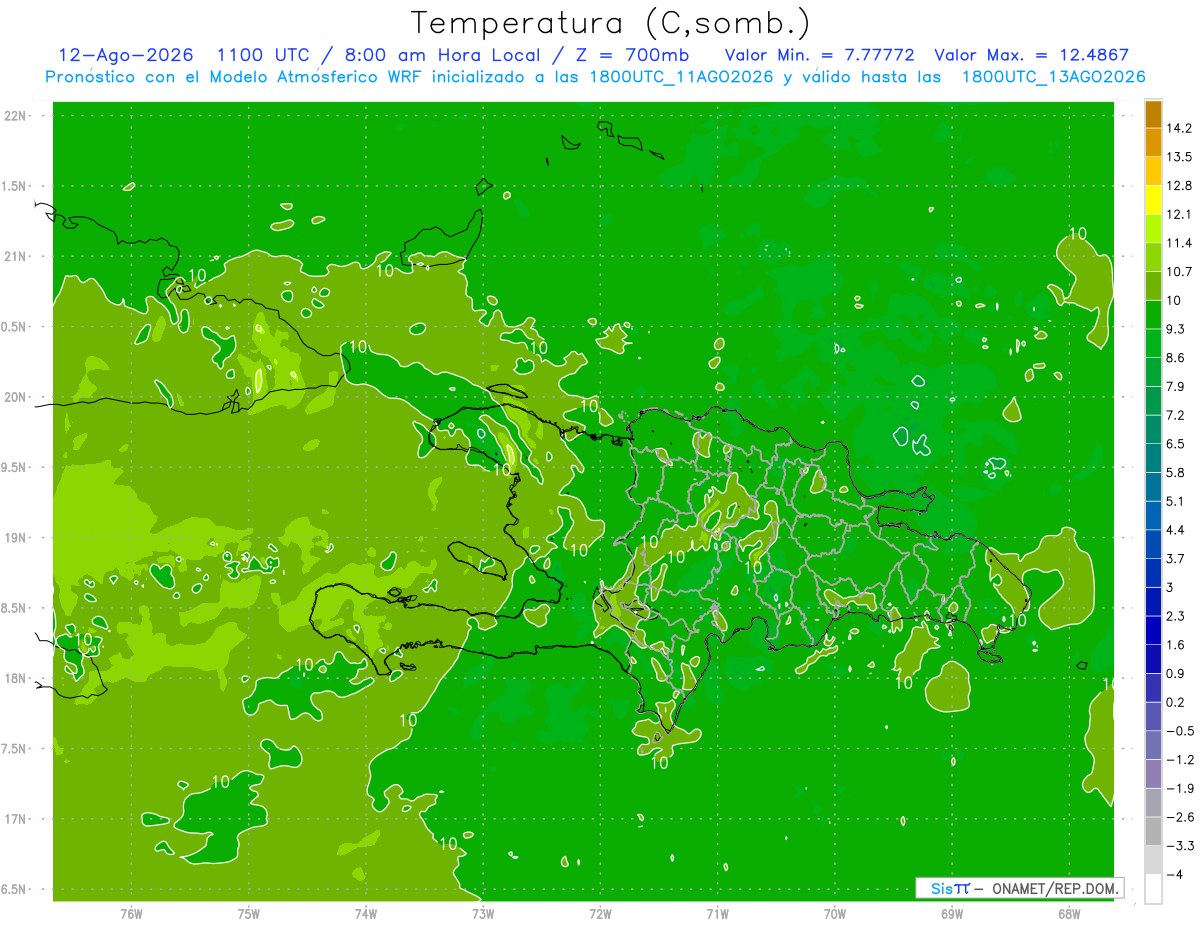Click the 69W longitude axis label
Image resolution: width=1200 pixels, height=927 pixels.
(951, 913)
